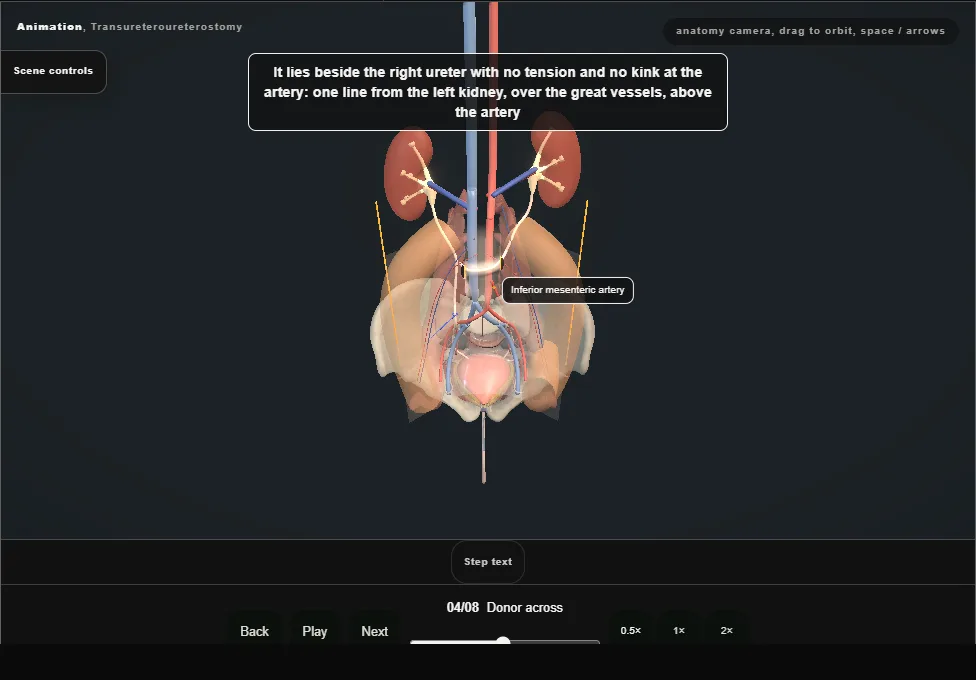The height and width of the screenshot is (680, 976).
Task: Click the Inferior mesenteric artery label
Action: pos(568,290)
